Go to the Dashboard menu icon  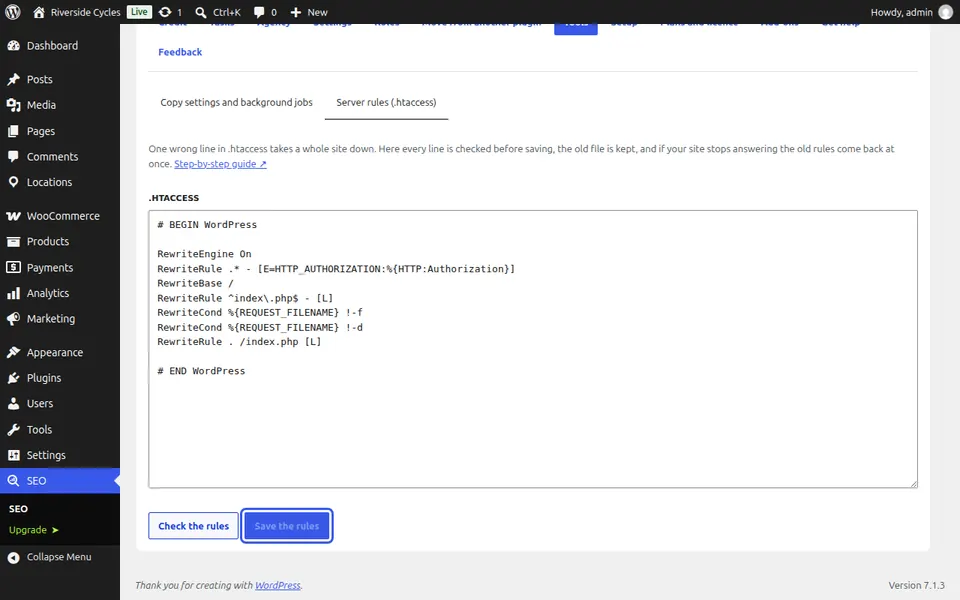tap(13, 45)
